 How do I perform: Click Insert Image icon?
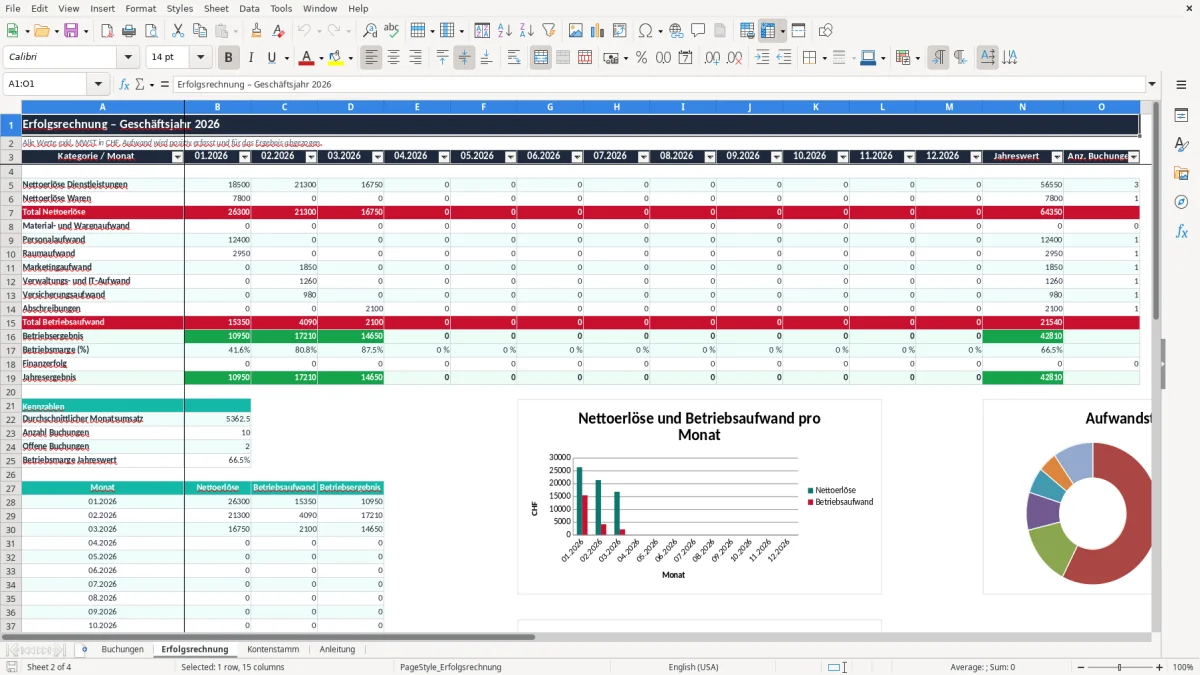[575, 31]
